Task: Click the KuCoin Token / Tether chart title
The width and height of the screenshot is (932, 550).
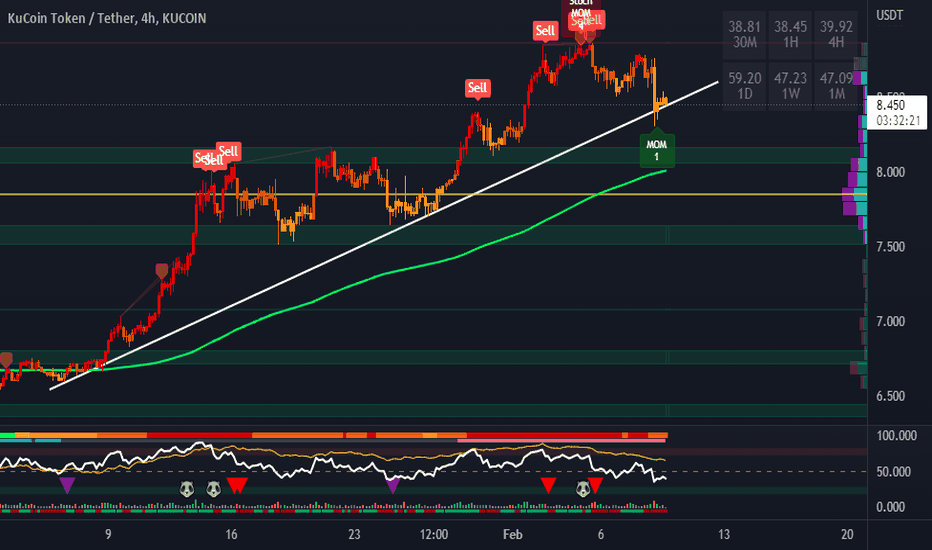Action: 107,18
